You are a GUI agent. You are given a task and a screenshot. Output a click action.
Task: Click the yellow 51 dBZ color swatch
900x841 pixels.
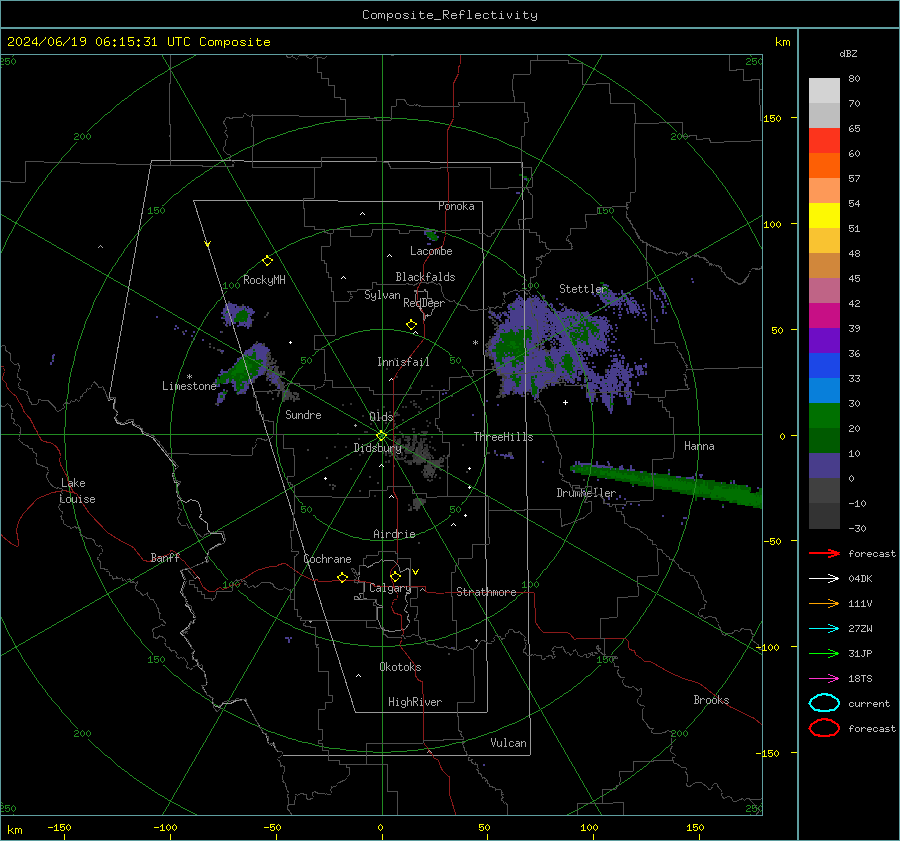pyautogui.click(x=824, y=216)
